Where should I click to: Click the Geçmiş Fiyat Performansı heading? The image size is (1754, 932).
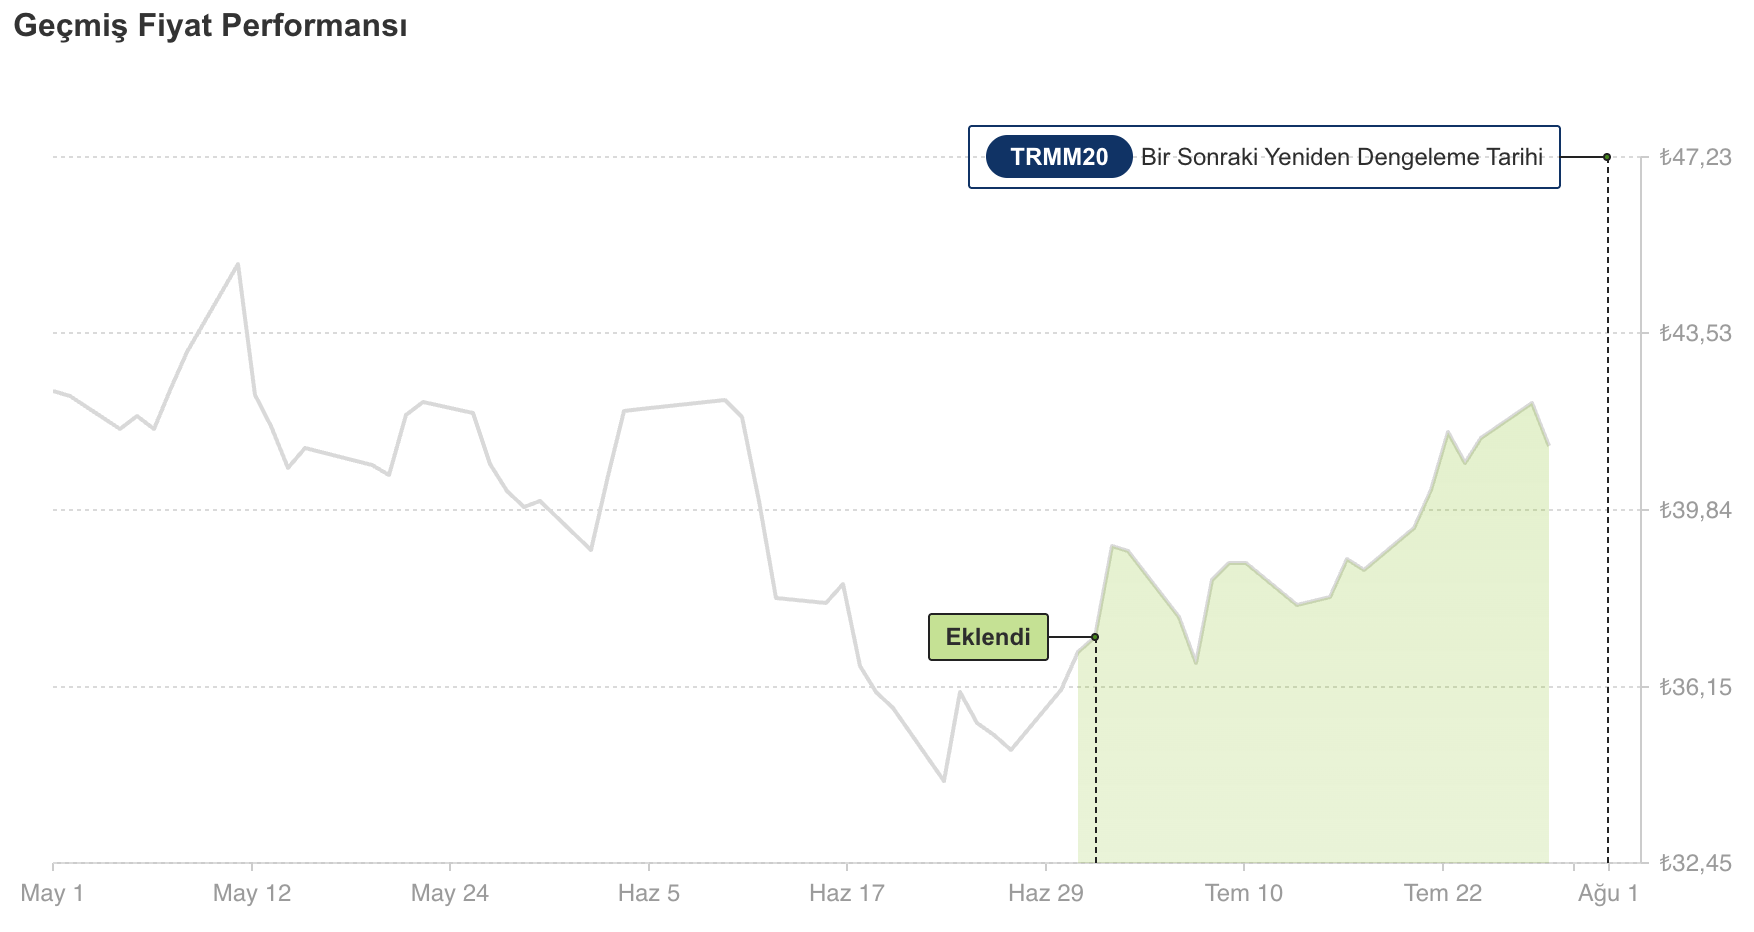pos(210,26)
